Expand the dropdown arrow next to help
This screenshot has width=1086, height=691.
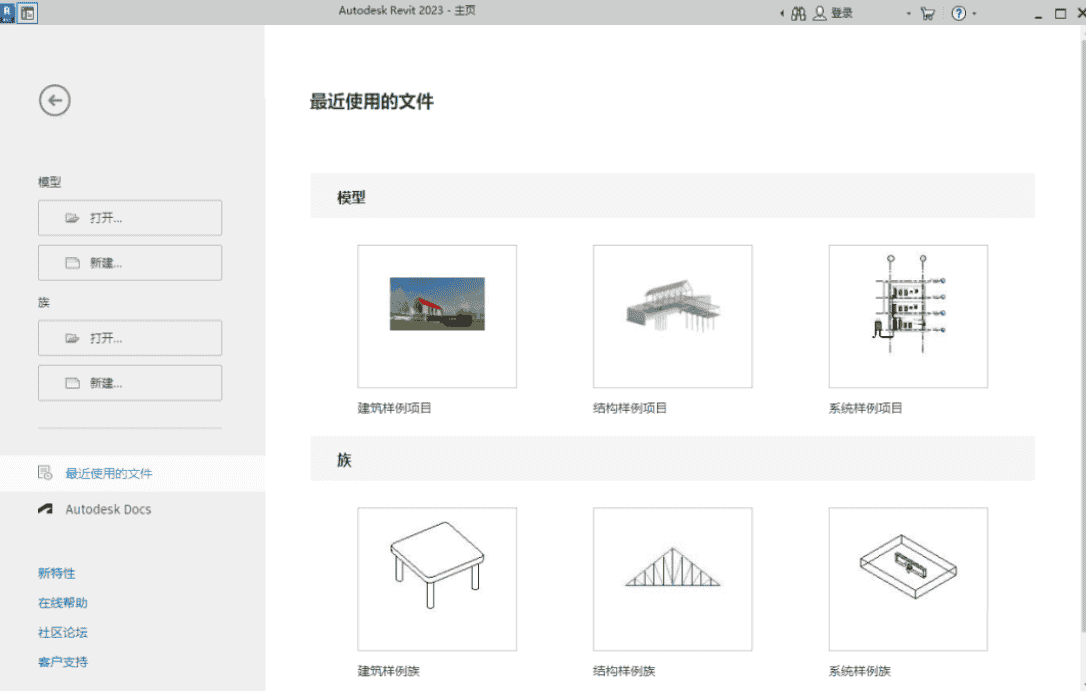975,14
